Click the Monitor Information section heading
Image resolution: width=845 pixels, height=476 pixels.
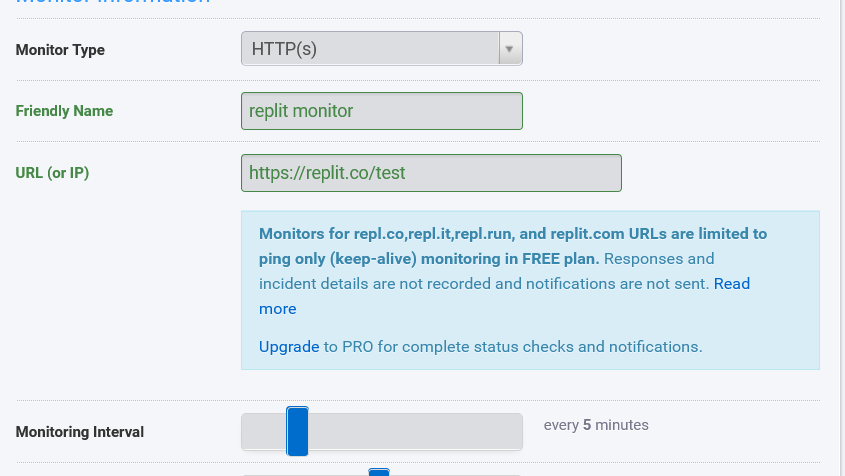click(113, 3)
